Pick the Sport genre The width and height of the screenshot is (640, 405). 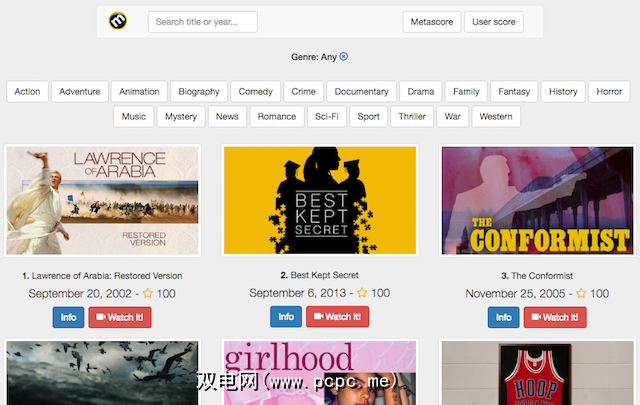(x=368, y=116)
